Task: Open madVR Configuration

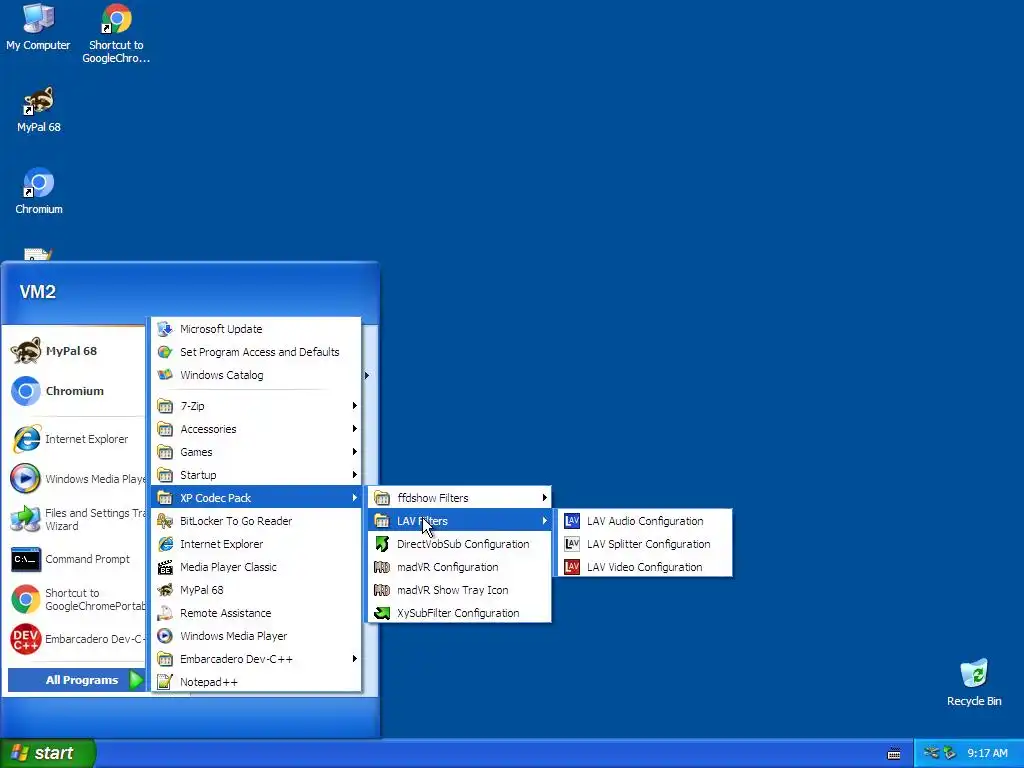Action: (460, 567)
